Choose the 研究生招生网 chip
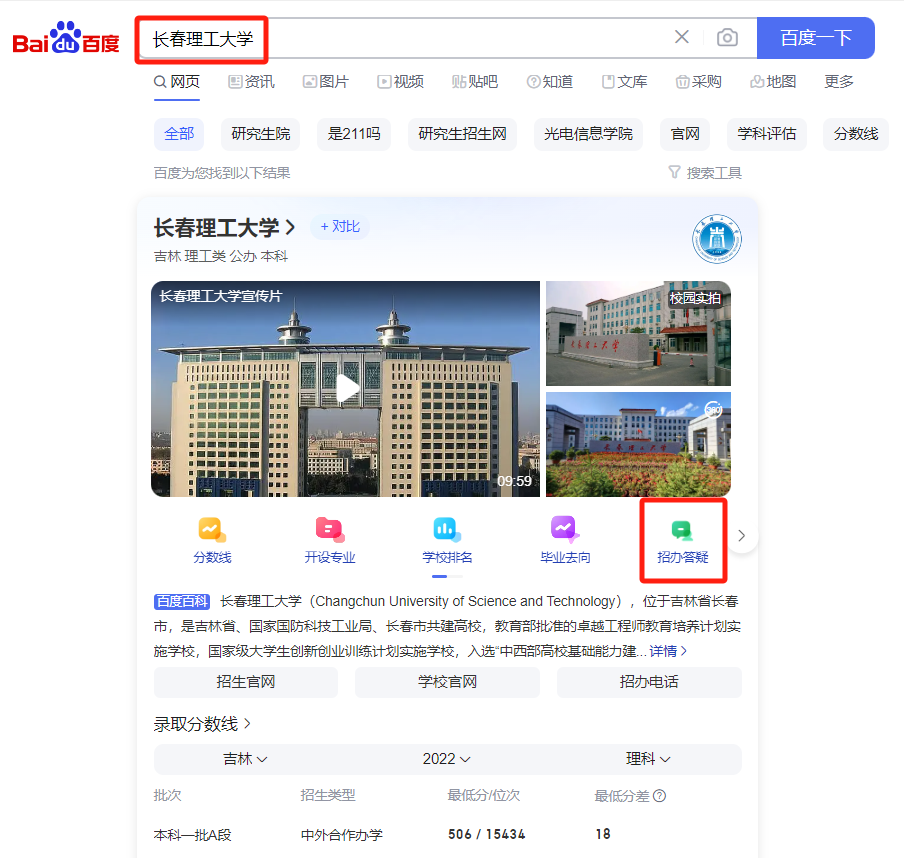Image resolution: width=904 pixels, height=858 pixels. click(x=462, y=134)
